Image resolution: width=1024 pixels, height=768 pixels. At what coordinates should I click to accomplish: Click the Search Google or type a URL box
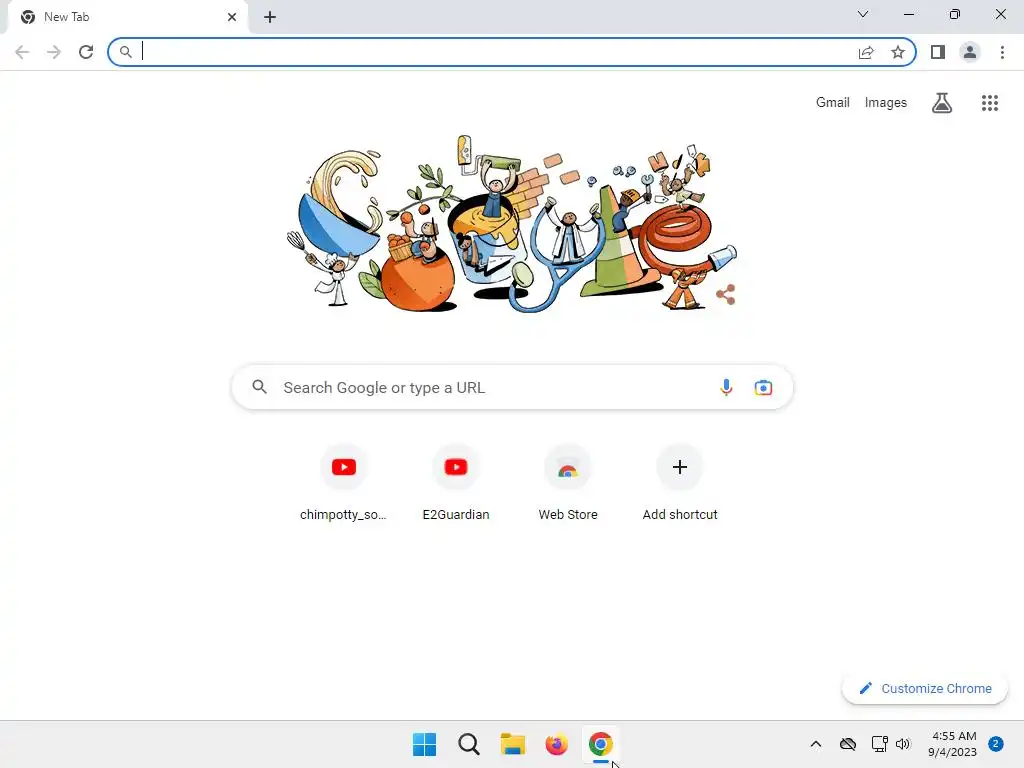pyautogui.click(x=512, y=387)
